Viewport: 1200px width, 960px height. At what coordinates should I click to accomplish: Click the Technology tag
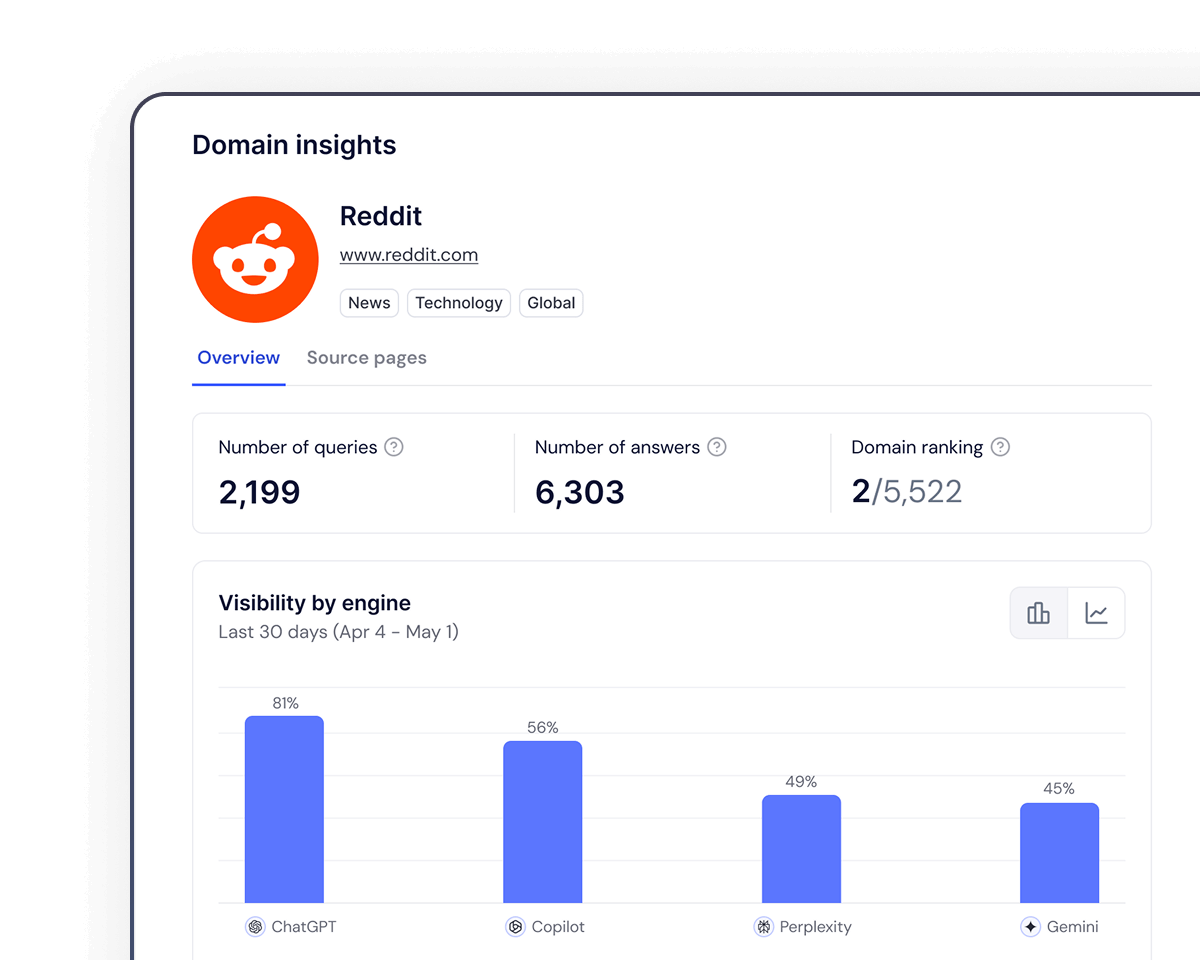click(x=459, y=303)
